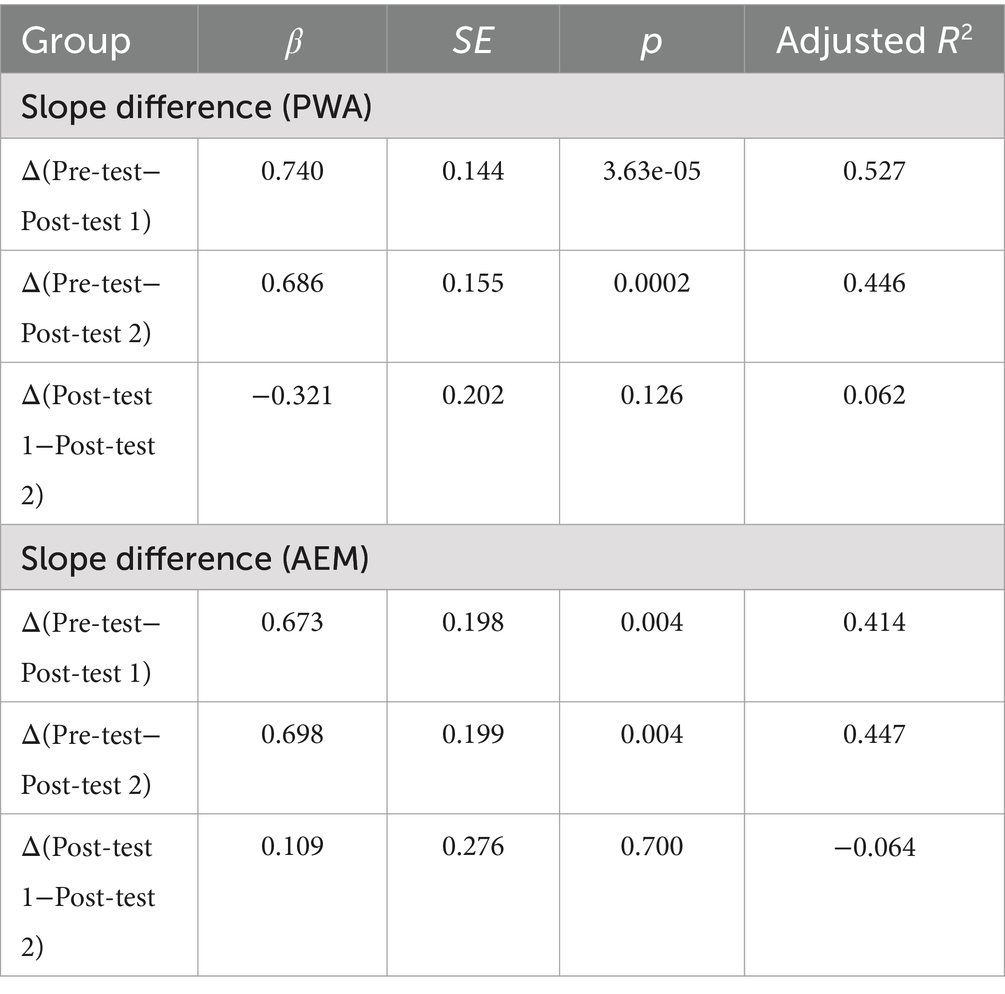The image size is (1005, 994).
Task: Select the p-value 0.0002 cell
Action: click(x=652, y=283)
